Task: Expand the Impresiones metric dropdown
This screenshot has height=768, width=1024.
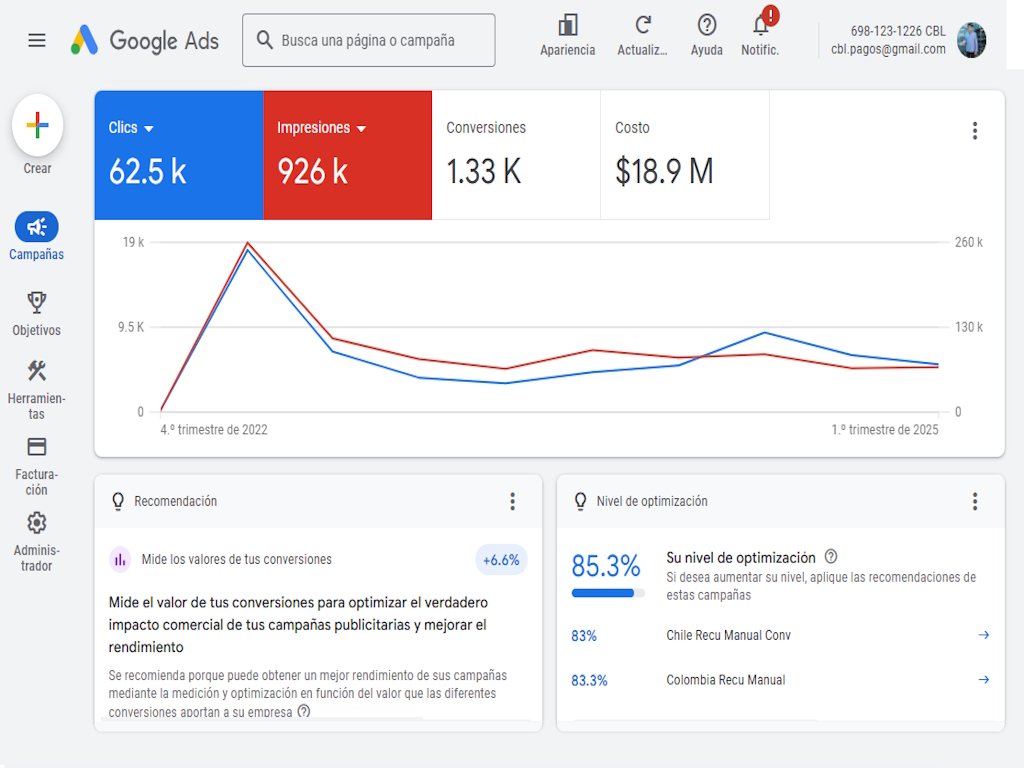Action: (x=362, y=129)
